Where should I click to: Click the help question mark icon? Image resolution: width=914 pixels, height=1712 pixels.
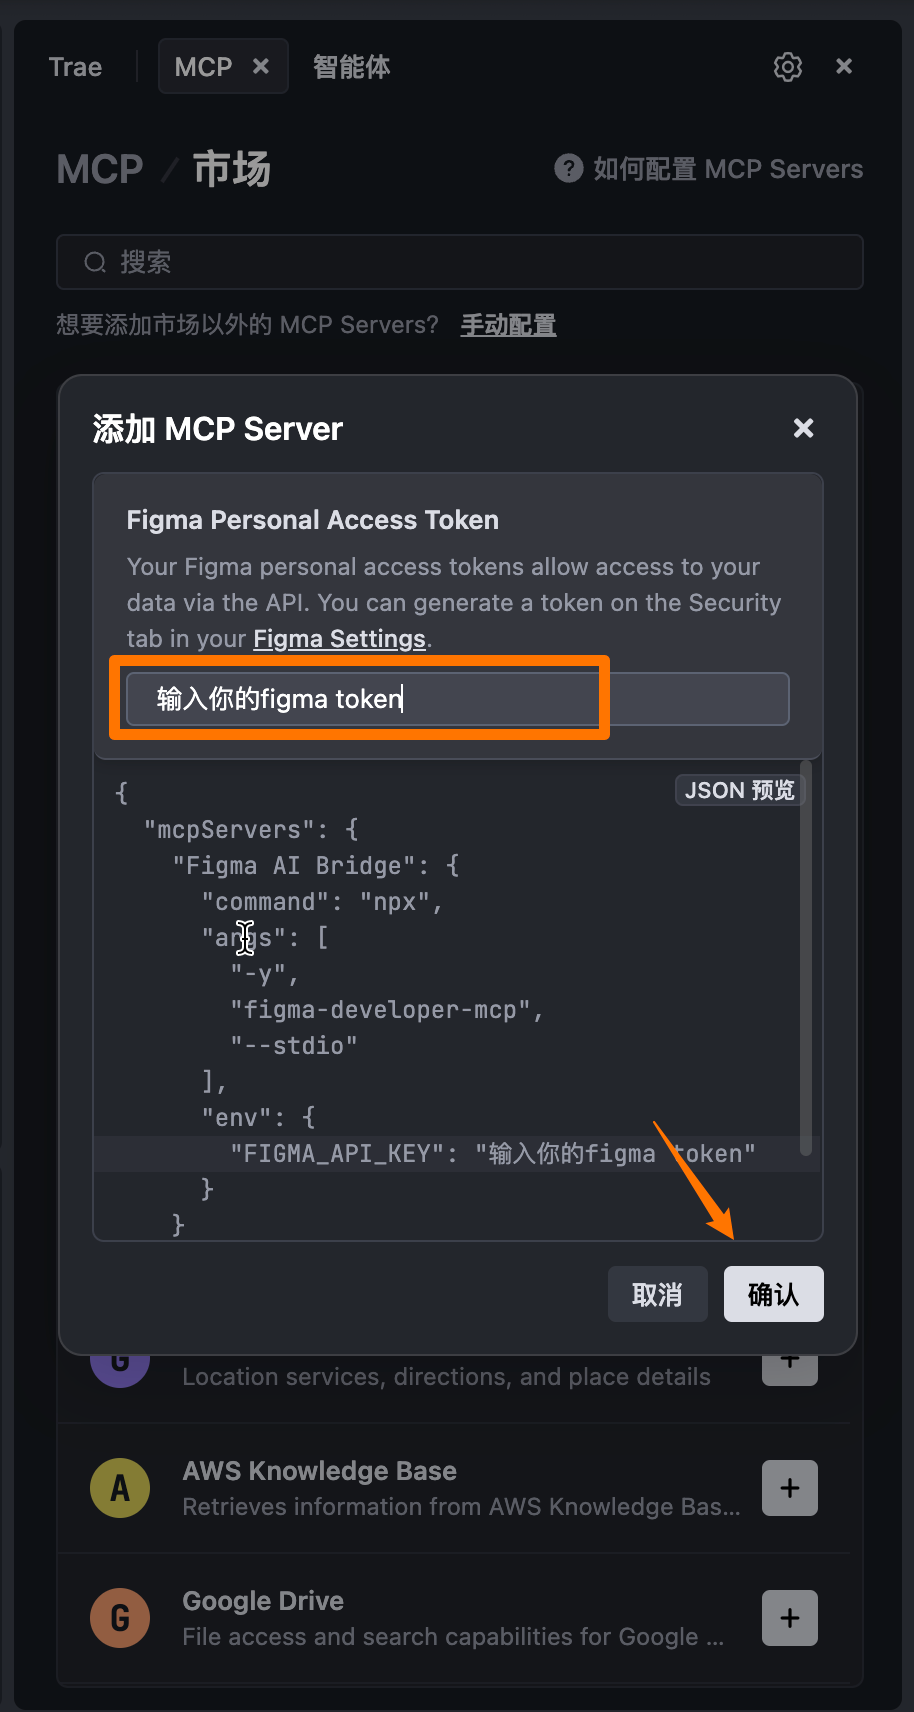pyautogui.click(x=569, y=168)
